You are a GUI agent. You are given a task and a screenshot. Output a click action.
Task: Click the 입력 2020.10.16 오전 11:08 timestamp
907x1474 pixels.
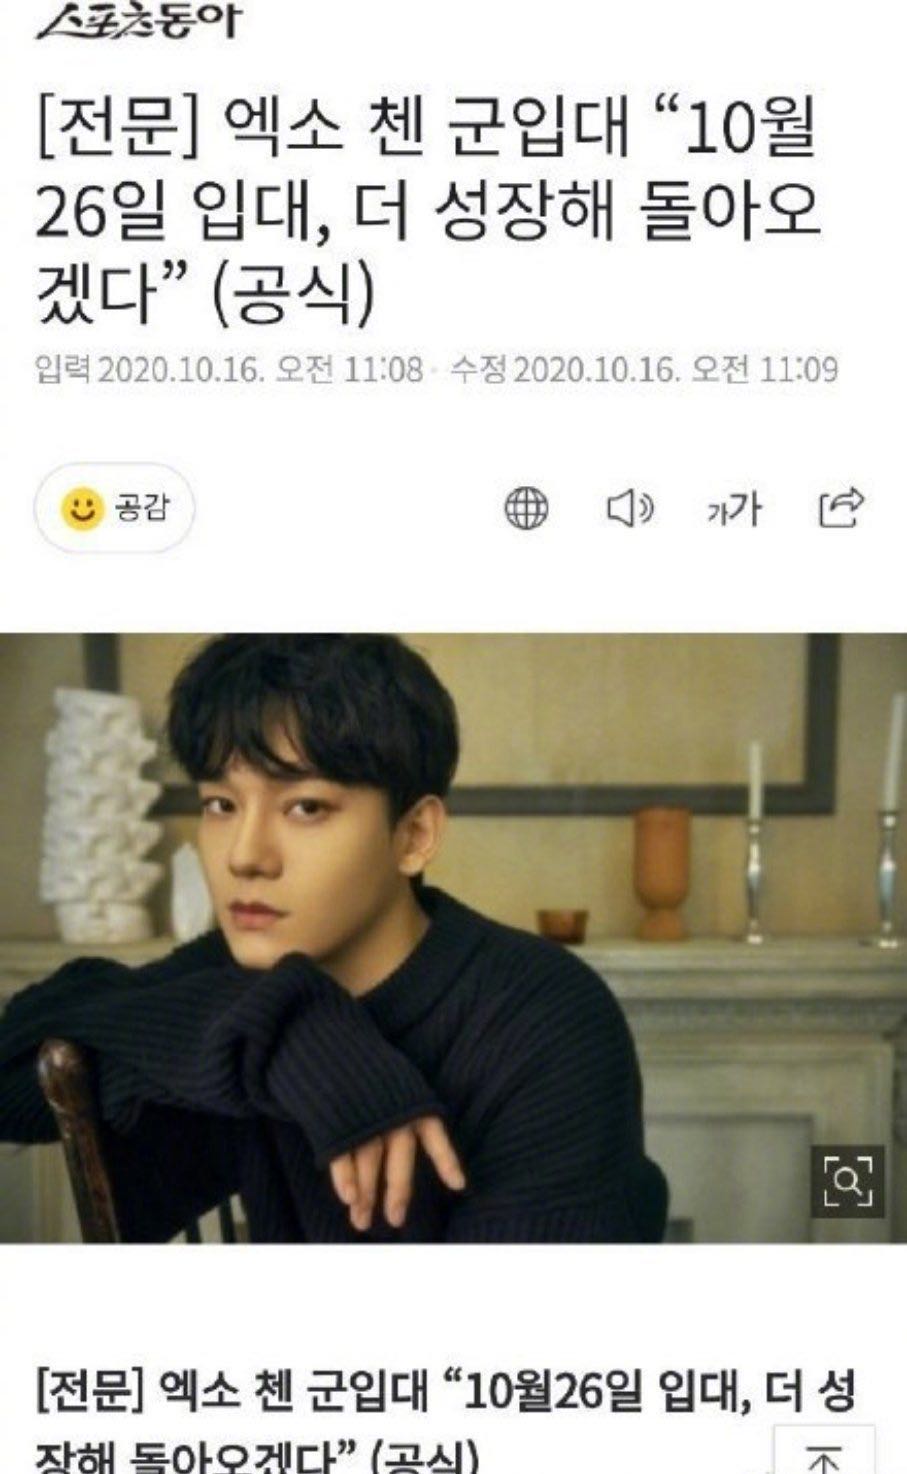tap(229, 370)
